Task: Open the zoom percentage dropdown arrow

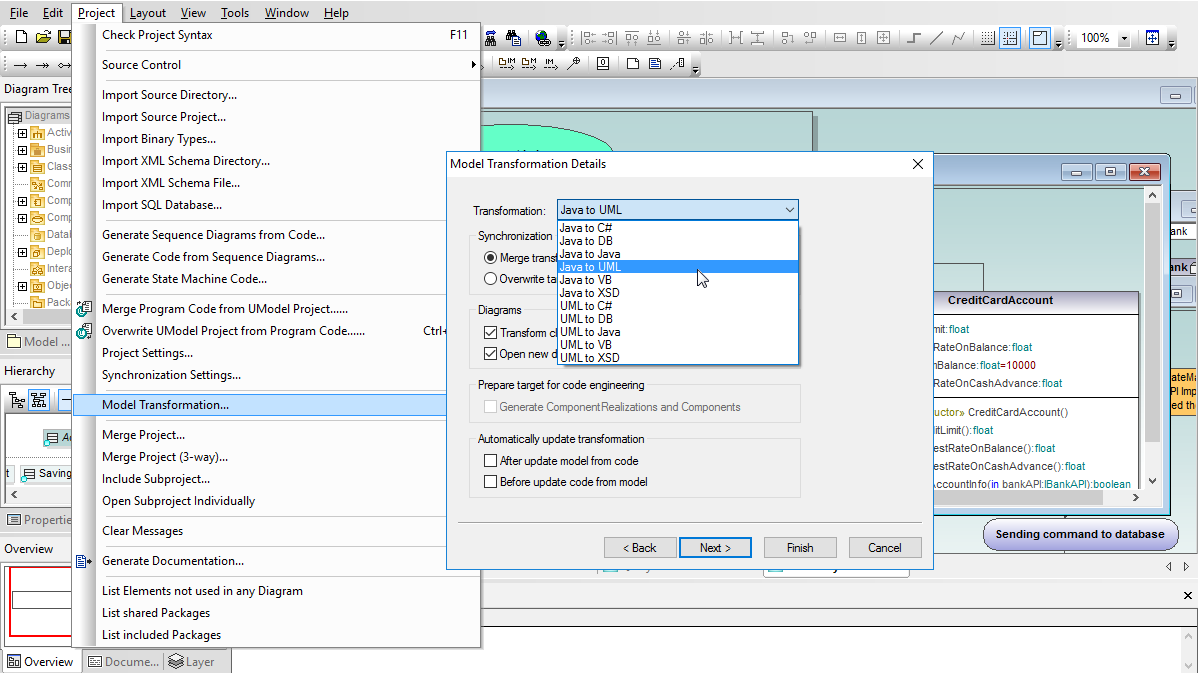Action: 1124,38
